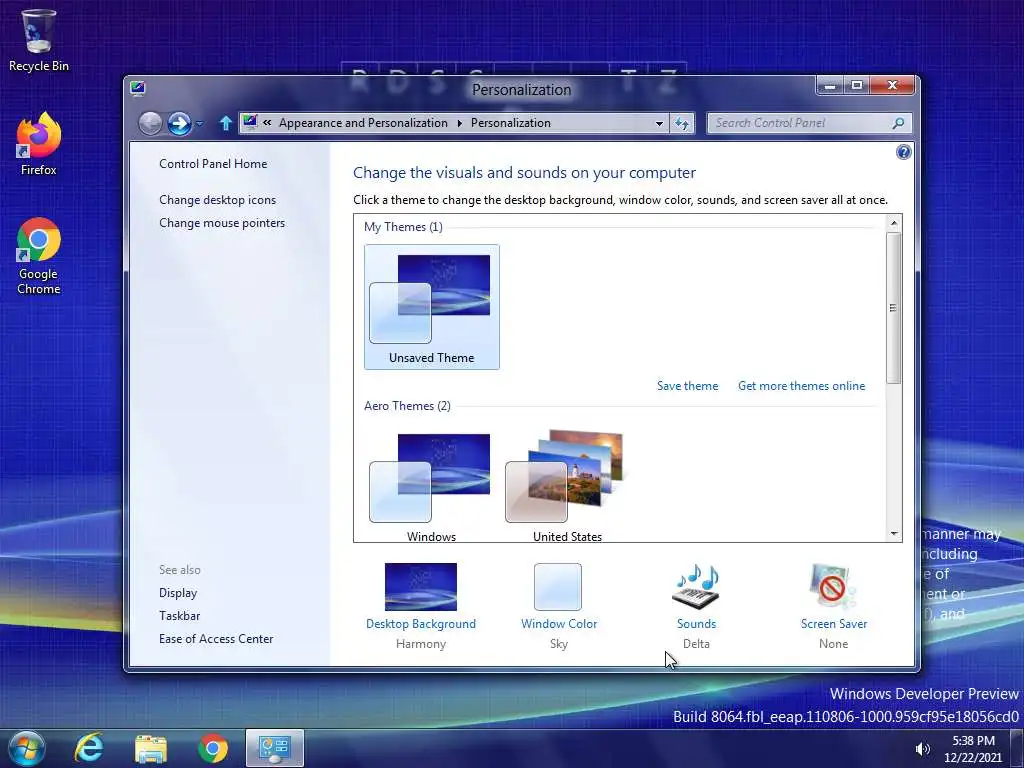Maximize the Personalization window

[857, 86]
